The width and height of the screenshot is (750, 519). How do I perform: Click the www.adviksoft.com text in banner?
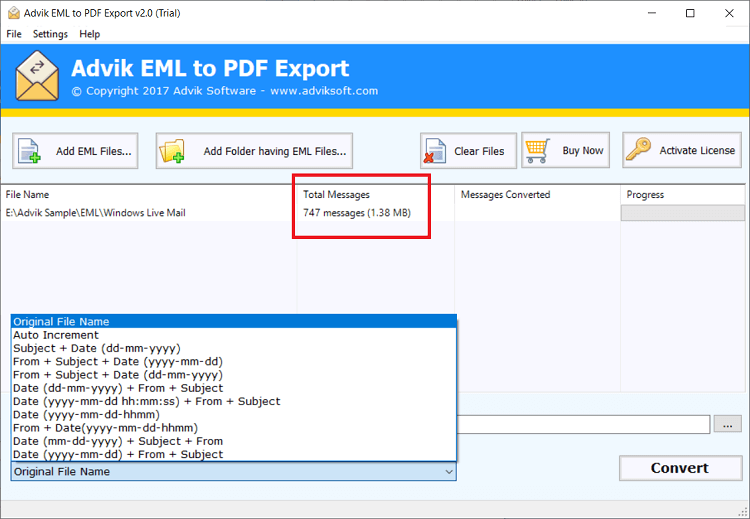[x=324, y=91]
